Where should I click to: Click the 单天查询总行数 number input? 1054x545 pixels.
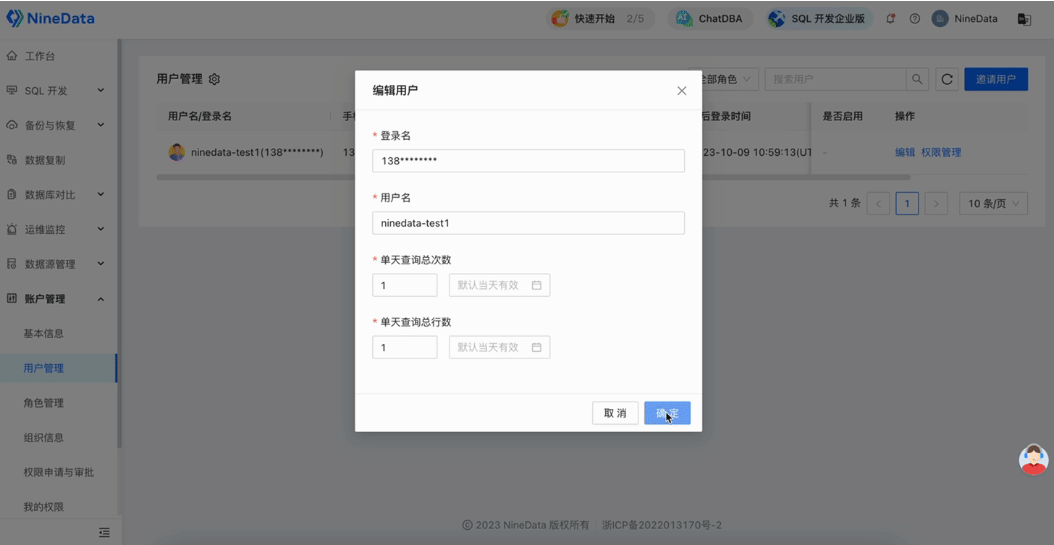[404, 348]
